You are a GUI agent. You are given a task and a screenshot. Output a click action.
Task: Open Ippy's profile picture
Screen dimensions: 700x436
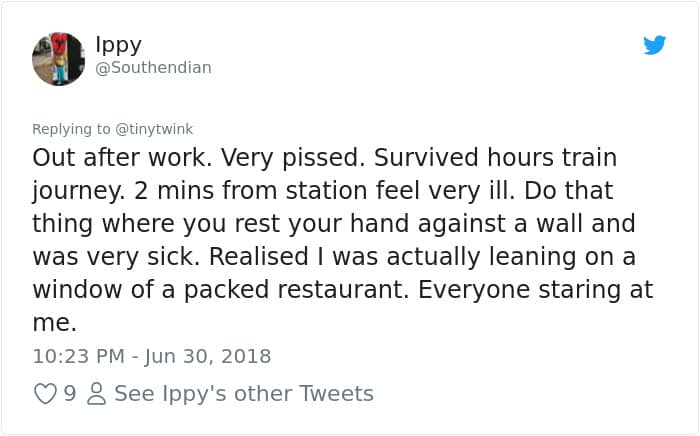click(58, 58)
